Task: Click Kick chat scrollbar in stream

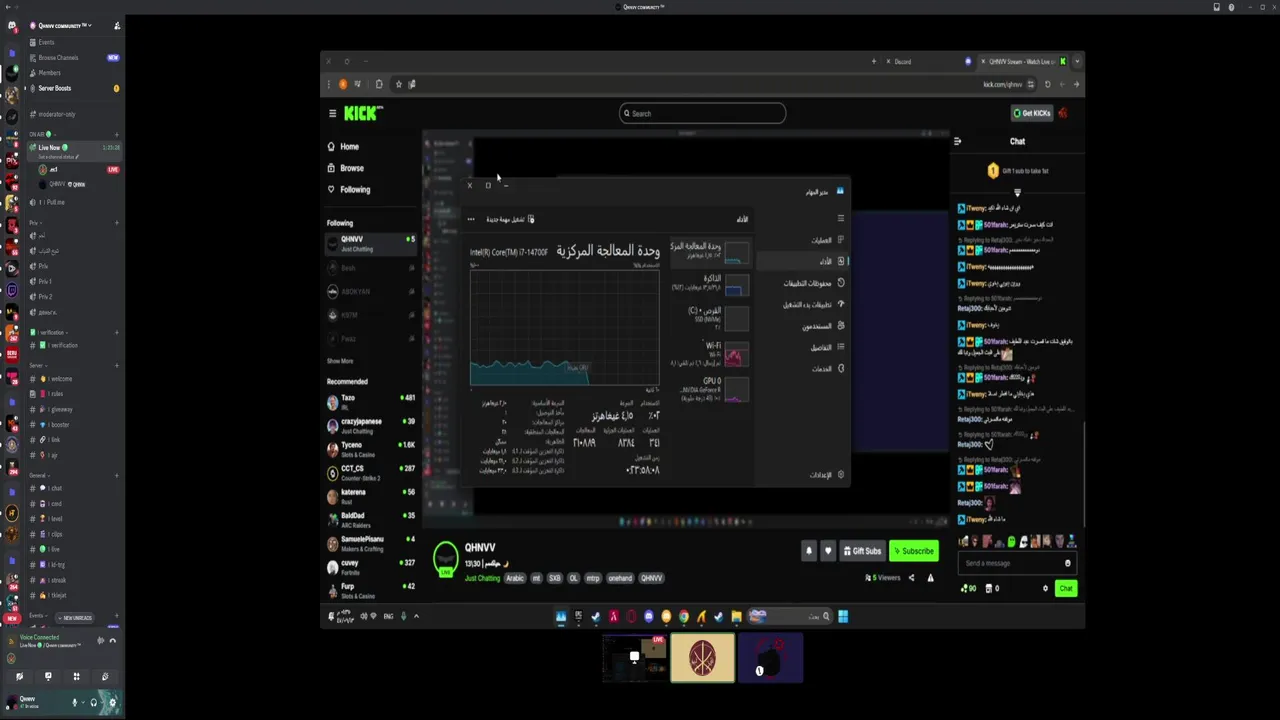Action: point(1083,475)
